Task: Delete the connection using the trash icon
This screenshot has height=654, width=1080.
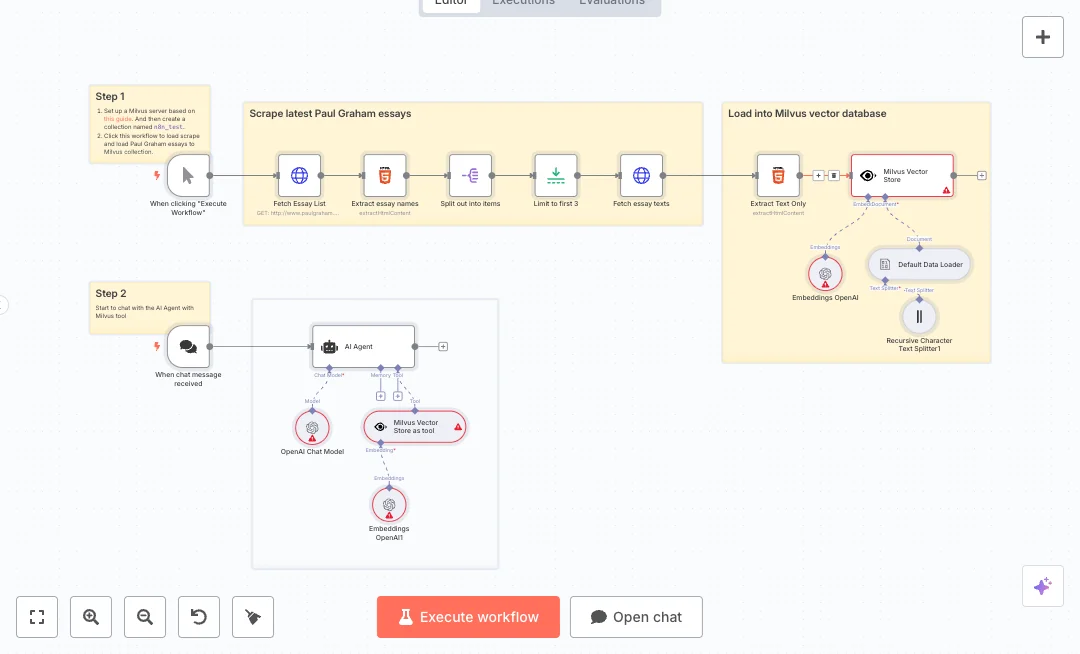Action: coord(834,176)
